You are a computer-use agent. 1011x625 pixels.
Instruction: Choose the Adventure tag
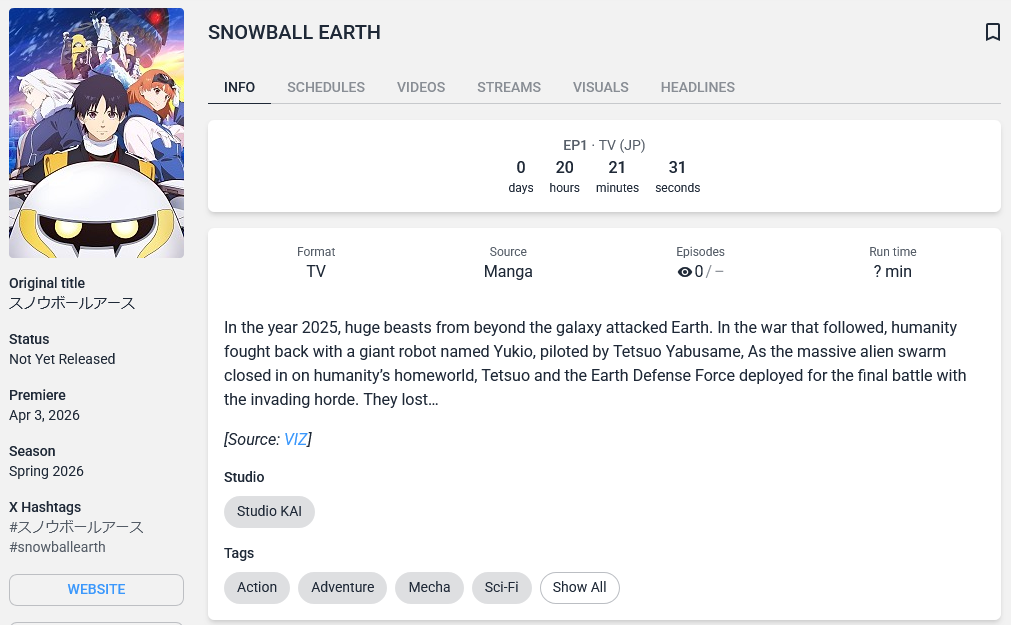click(343, 587)
